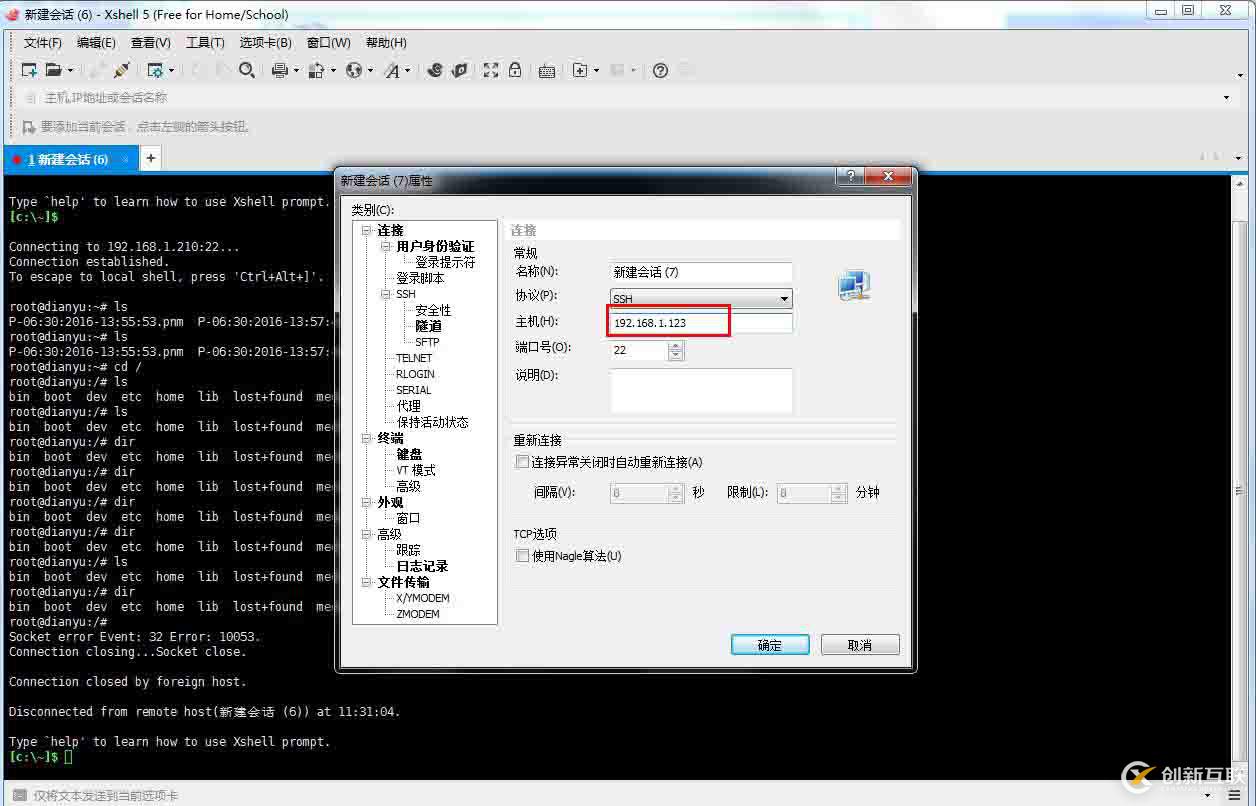
Task: Click the dialog's question-mark help button
Action: point(851,177)
